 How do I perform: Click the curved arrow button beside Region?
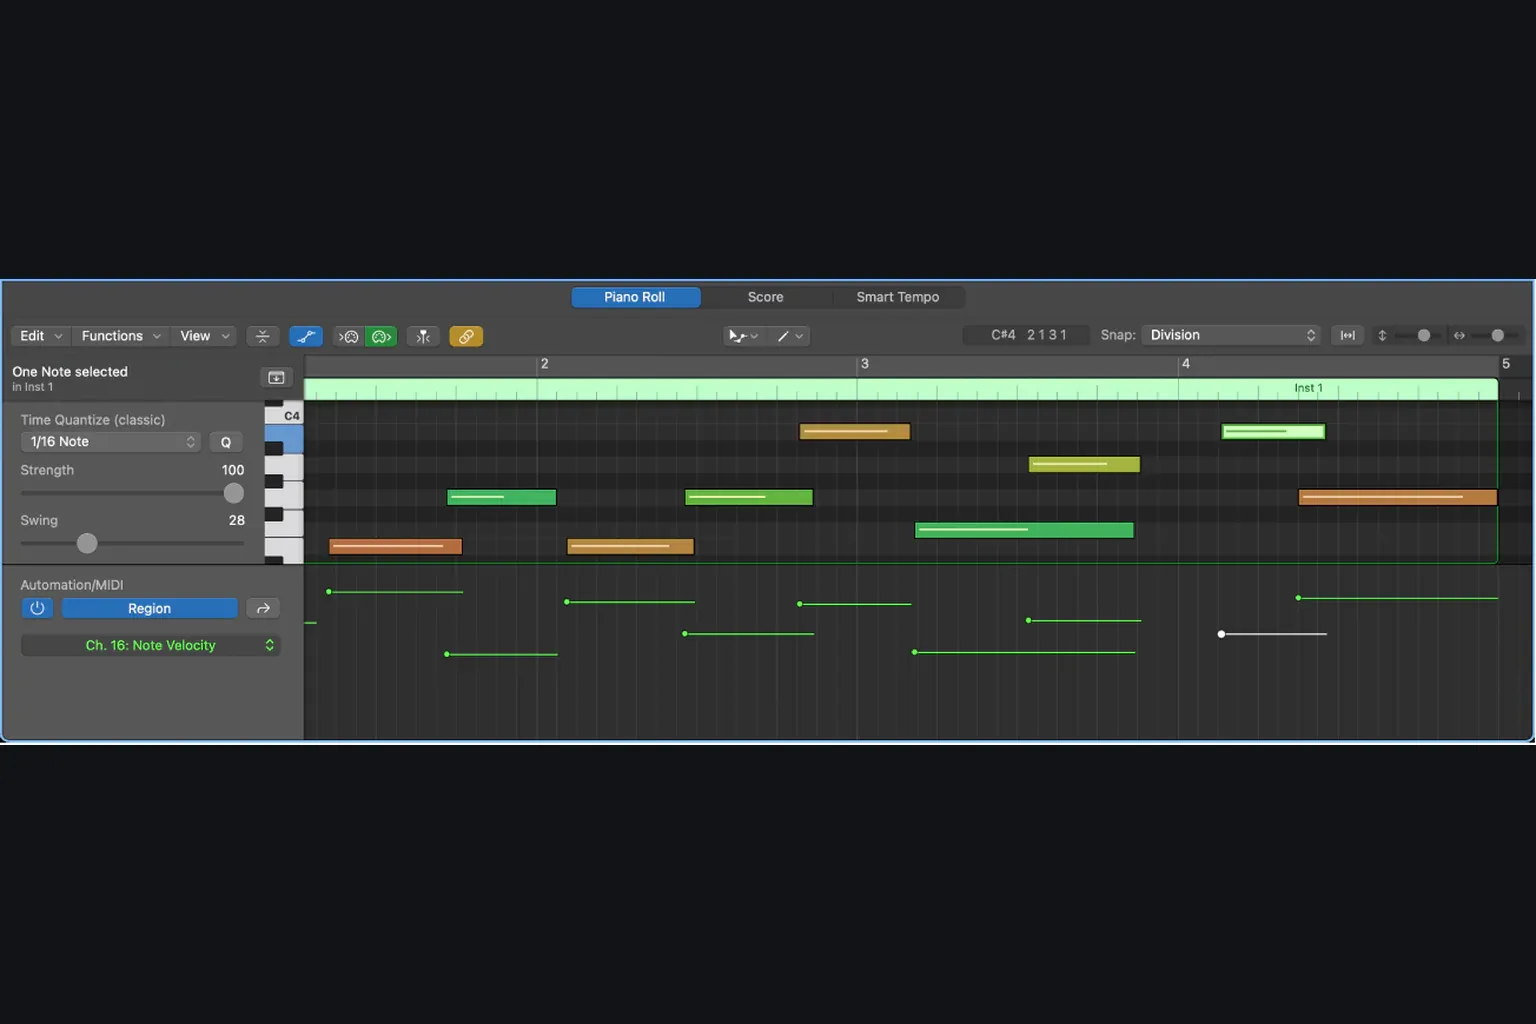click(263, 608)
